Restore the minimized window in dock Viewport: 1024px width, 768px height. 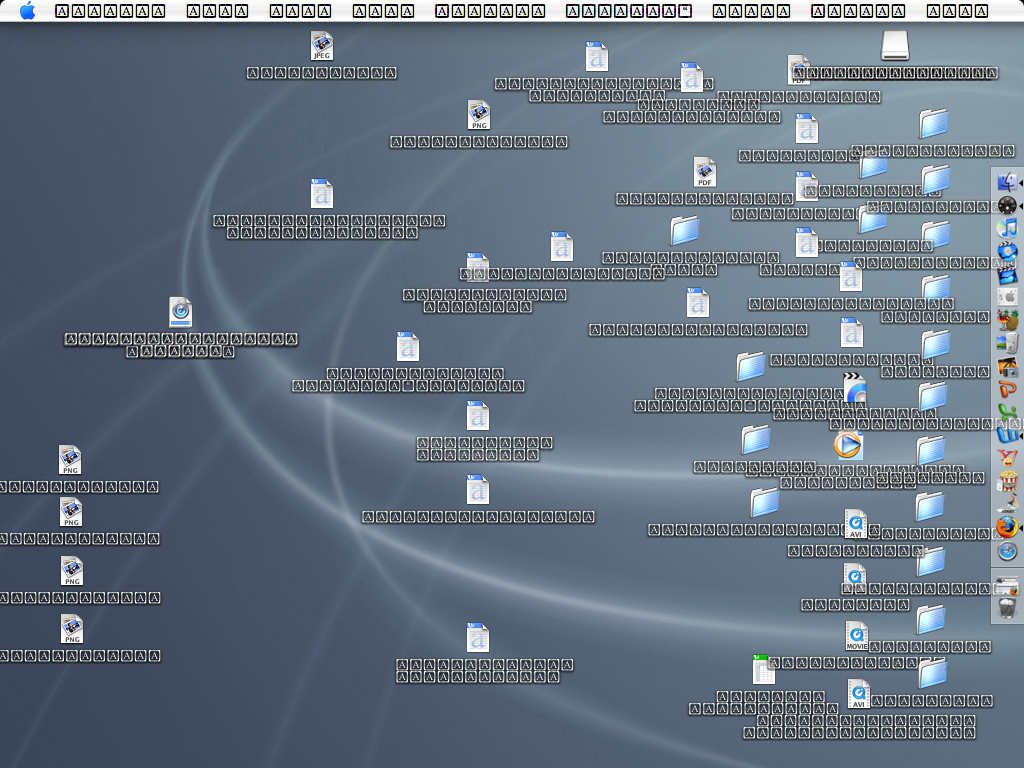click(x=1007, y=586)
